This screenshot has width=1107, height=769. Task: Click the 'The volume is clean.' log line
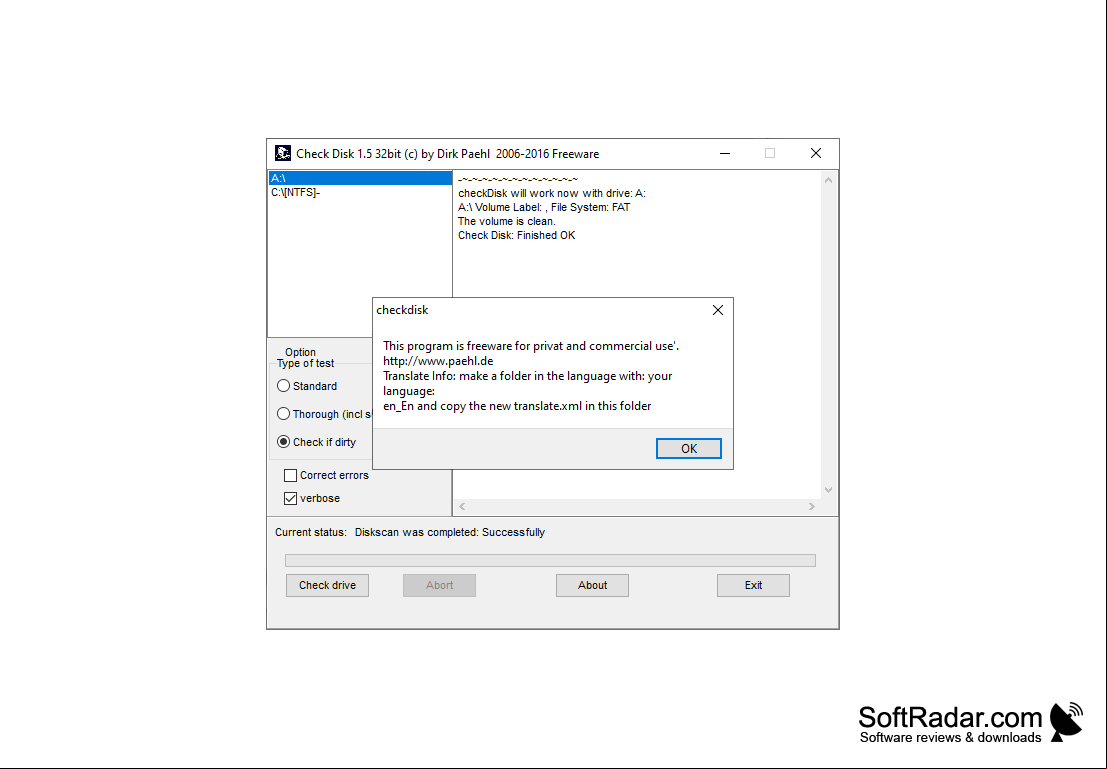pyautogui.click(x=507, y=221)
